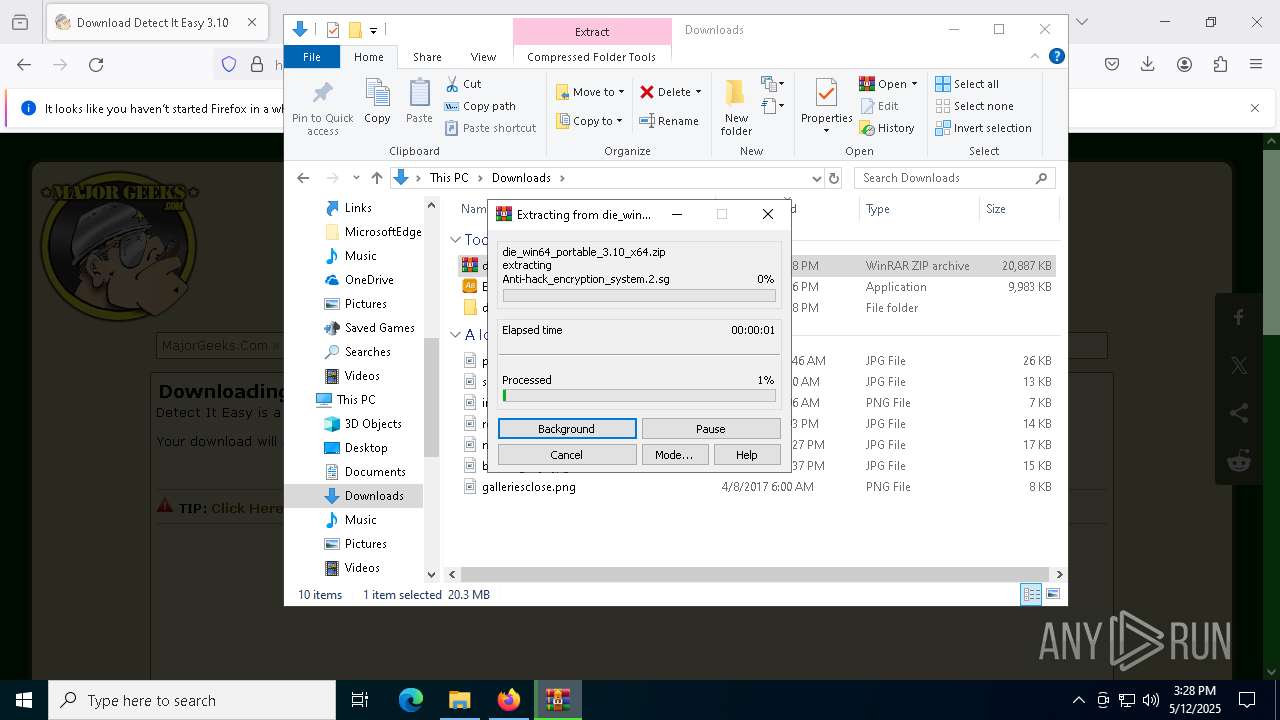Expand Move to dropdown
The height and width of the screenshot is (720, 1280).
(x=621, y=92)
